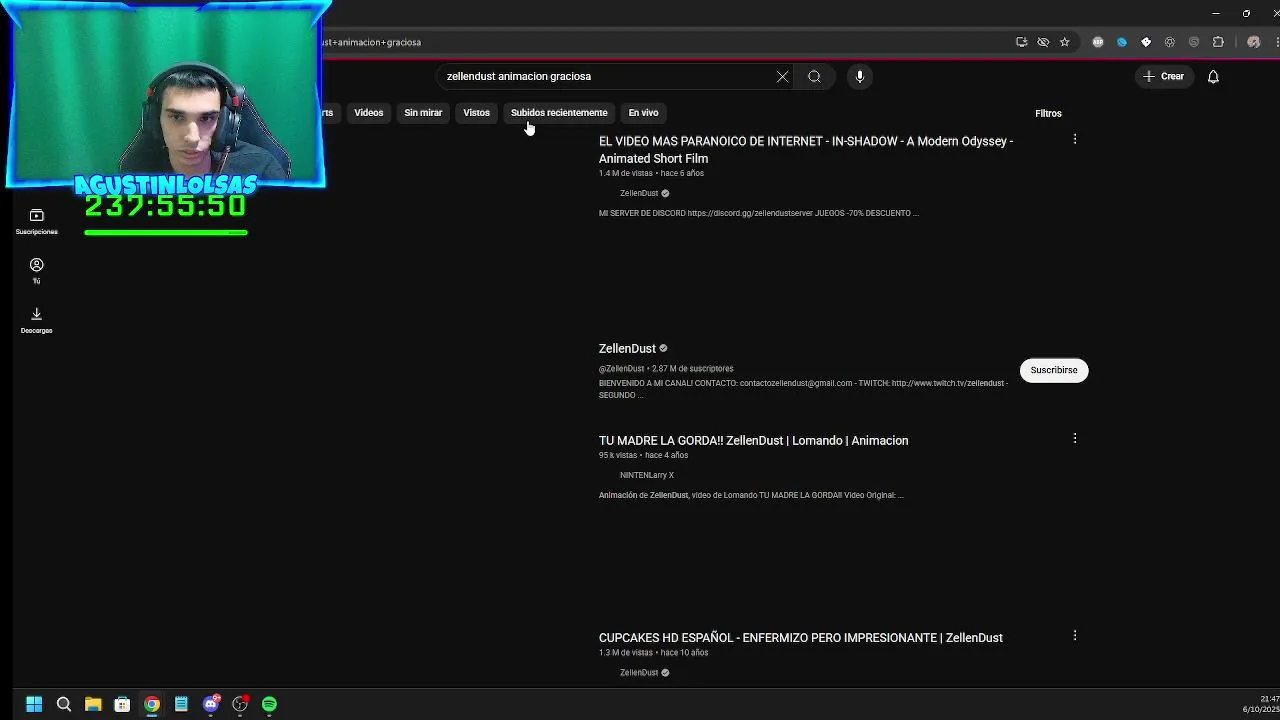Open options for the IN-SHADOW video
The height and width of the screenshot is (720, 1280).
1075,140
